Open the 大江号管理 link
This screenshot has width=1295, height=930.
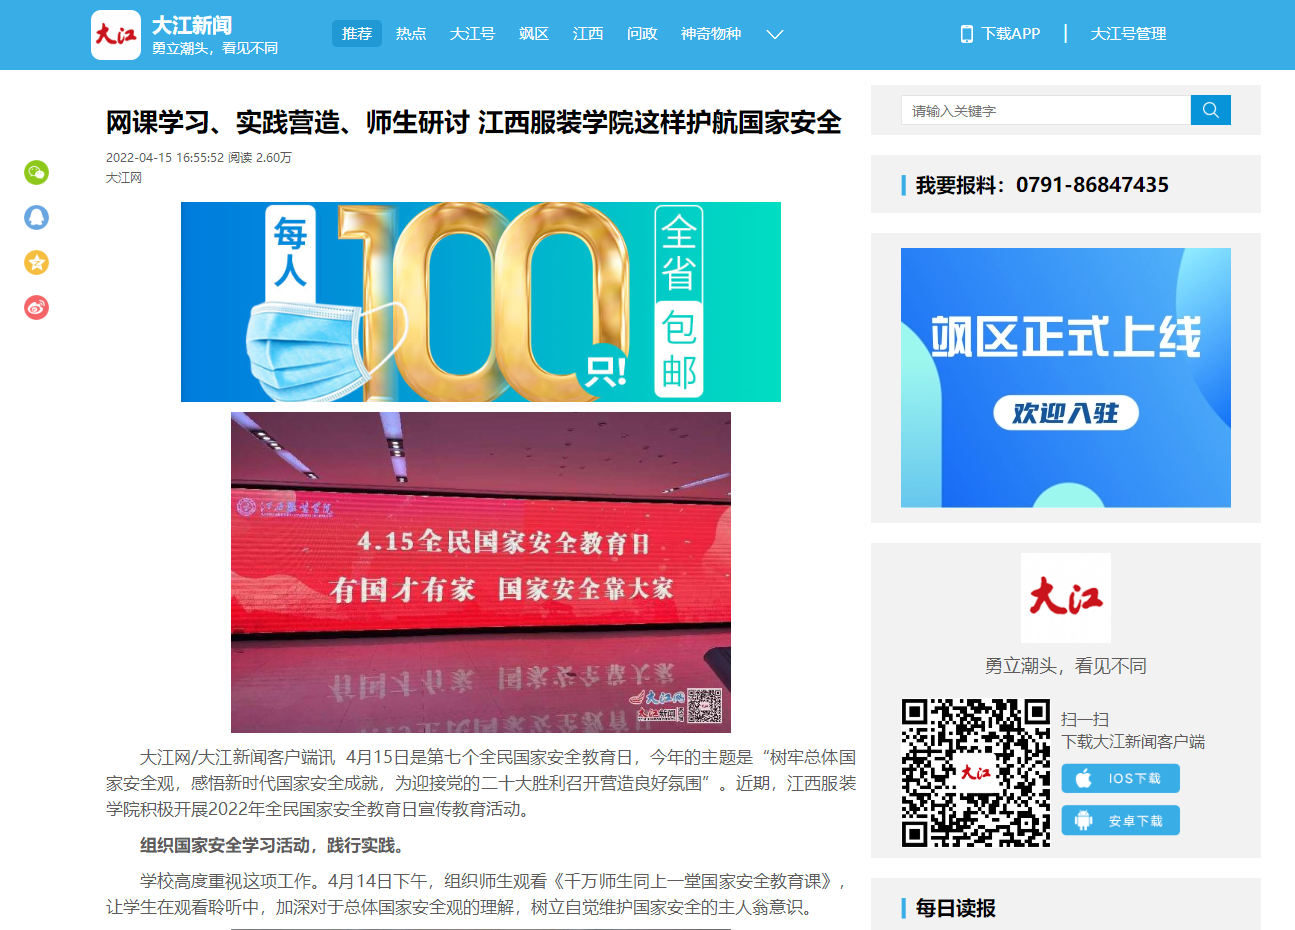1128,34
